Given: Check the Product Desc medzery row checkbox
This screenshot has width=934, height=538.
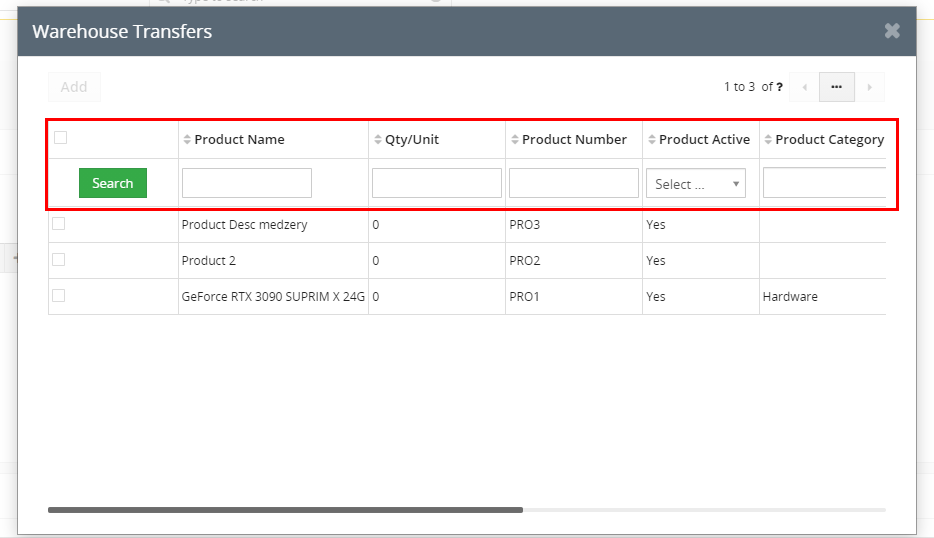Looking at the screenshot, I should [x=59, y=224].
